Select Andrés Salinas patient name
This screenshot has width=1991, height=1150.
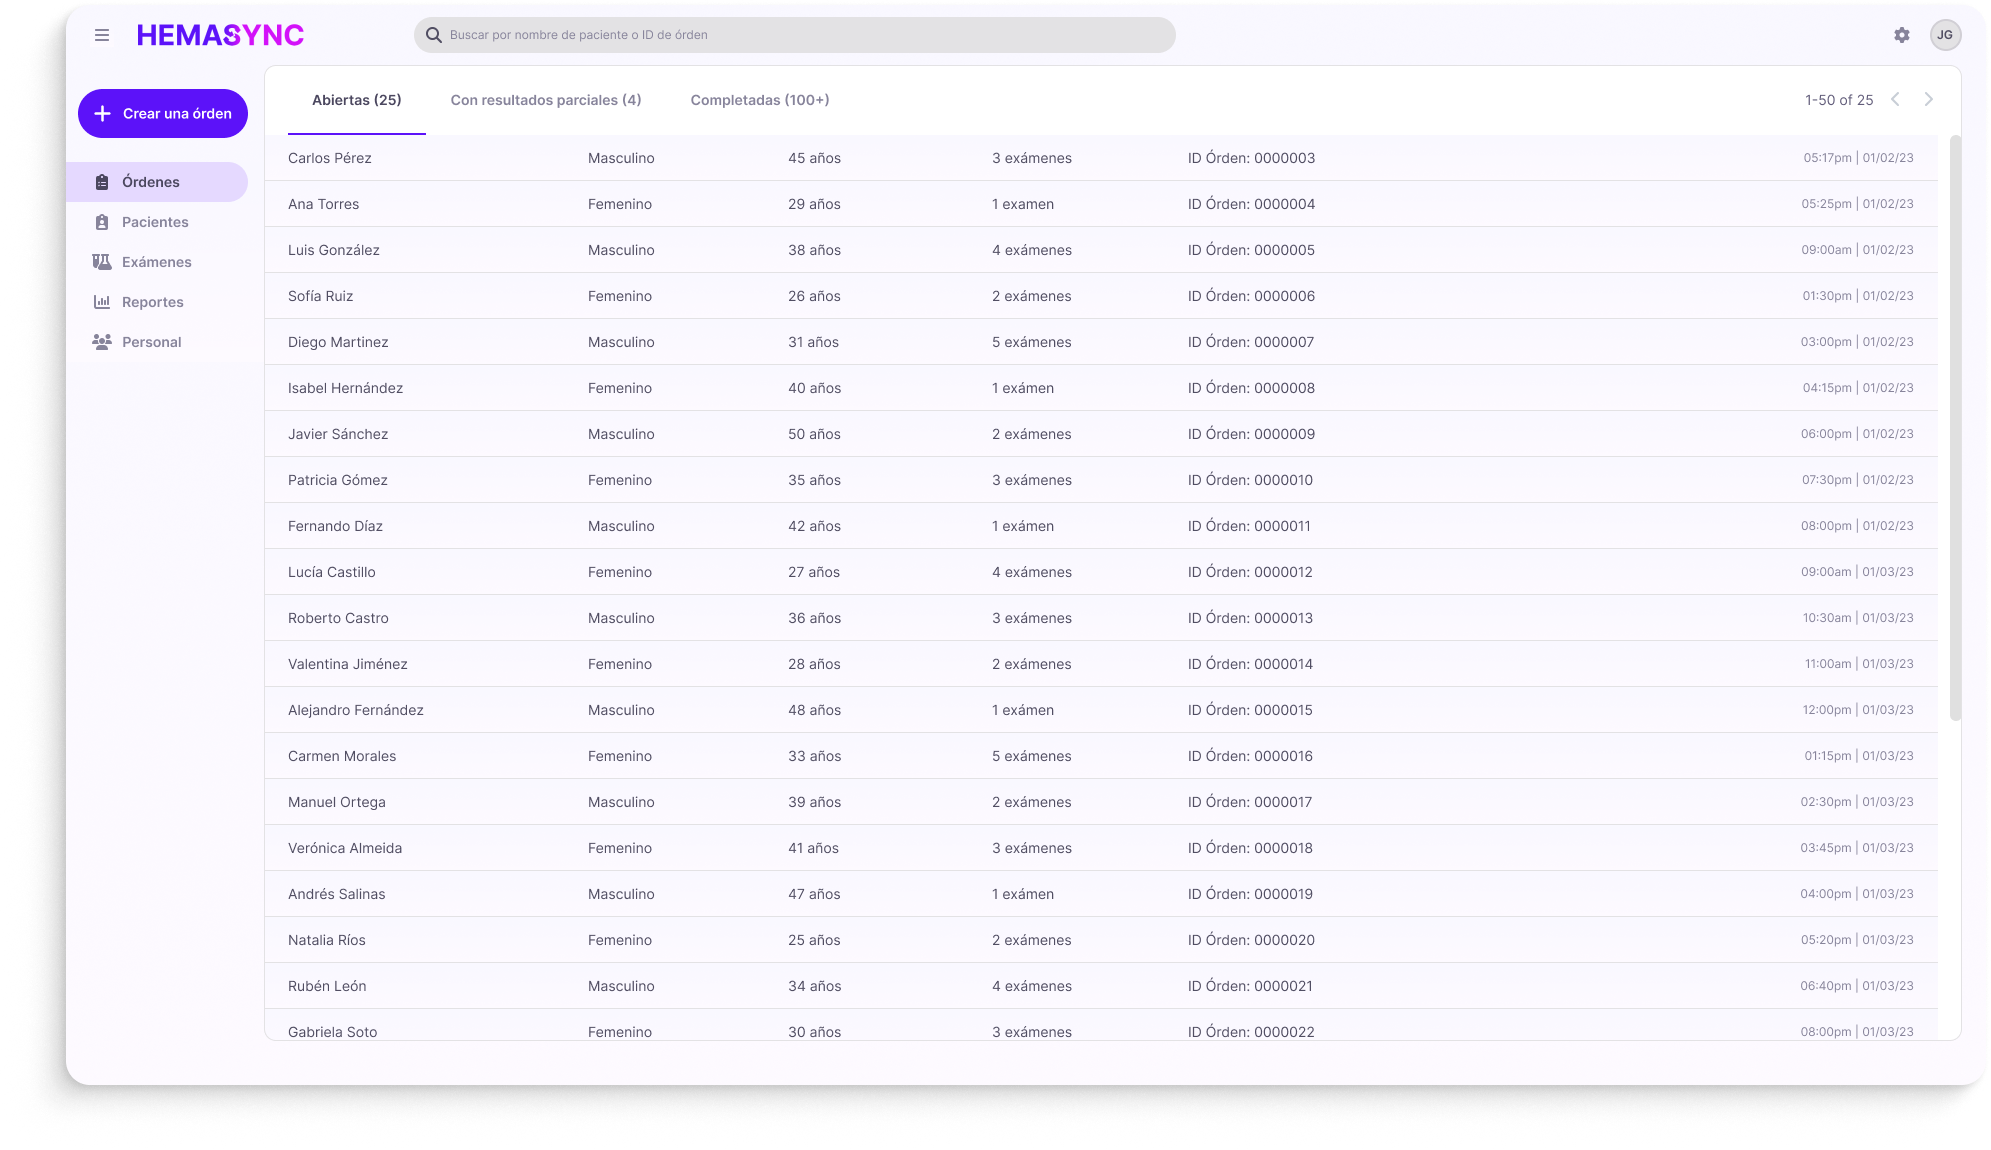coord(337,894)
